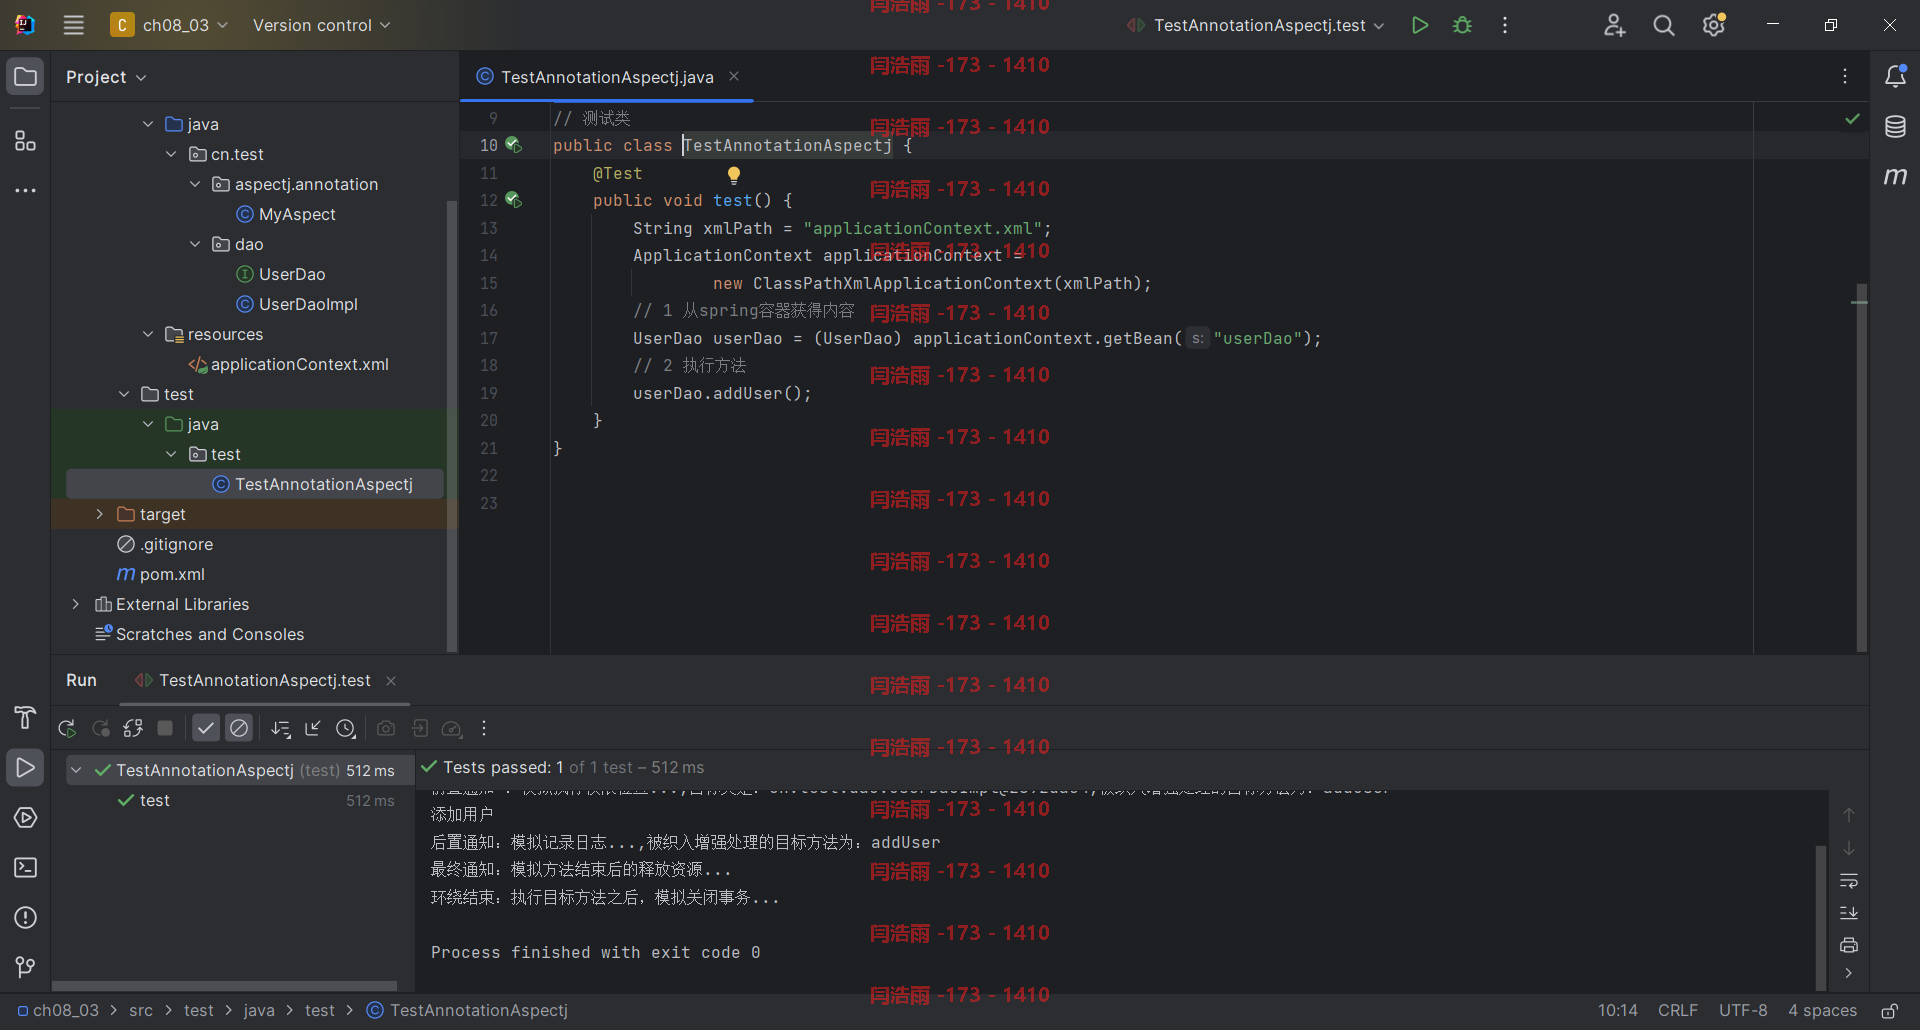This screenshot has width=1920, height=1030.
Task: Stop the running process button
Action: (x=165, y=729)
